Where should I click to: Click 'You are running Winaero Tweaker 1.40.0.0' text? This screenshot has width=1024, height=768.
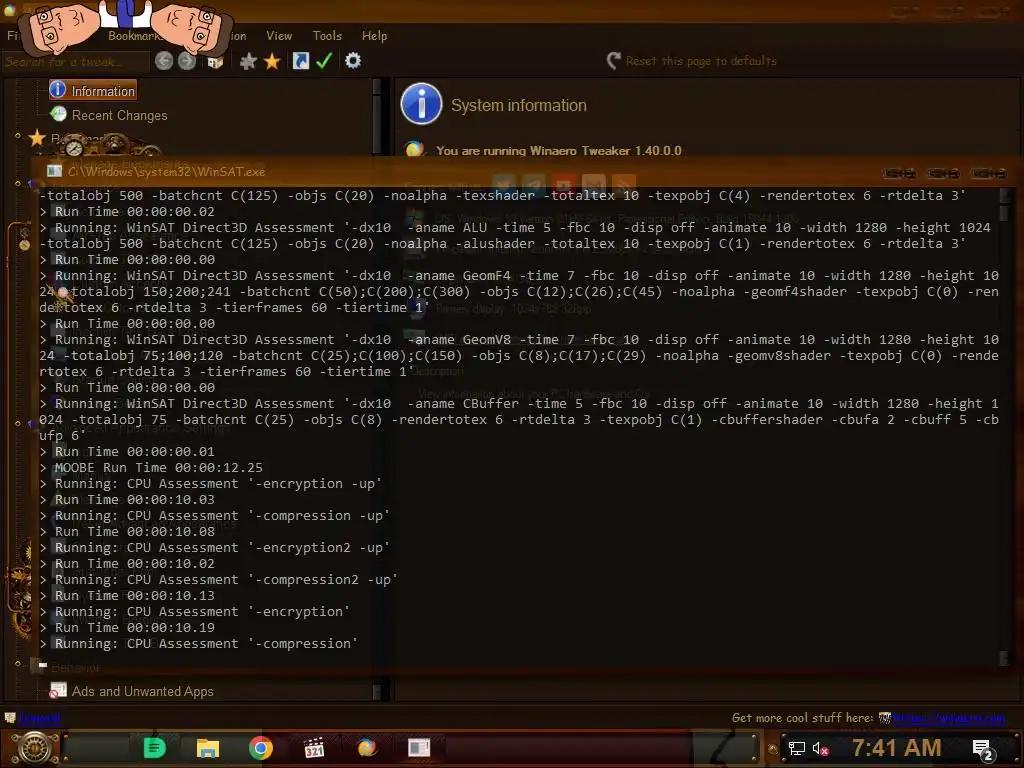pos(558,151)
